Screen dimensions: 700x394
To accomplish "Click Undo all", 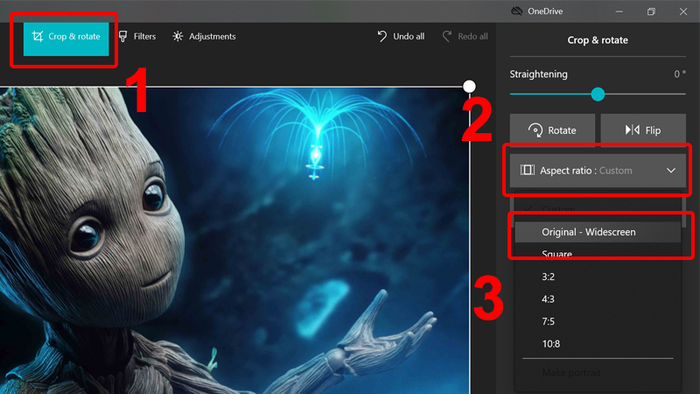I will (x=401, y=37).
